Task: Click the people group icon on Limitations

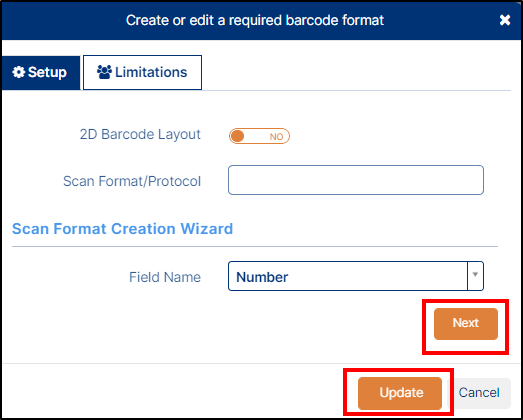Action: click(x=104, y=72)
